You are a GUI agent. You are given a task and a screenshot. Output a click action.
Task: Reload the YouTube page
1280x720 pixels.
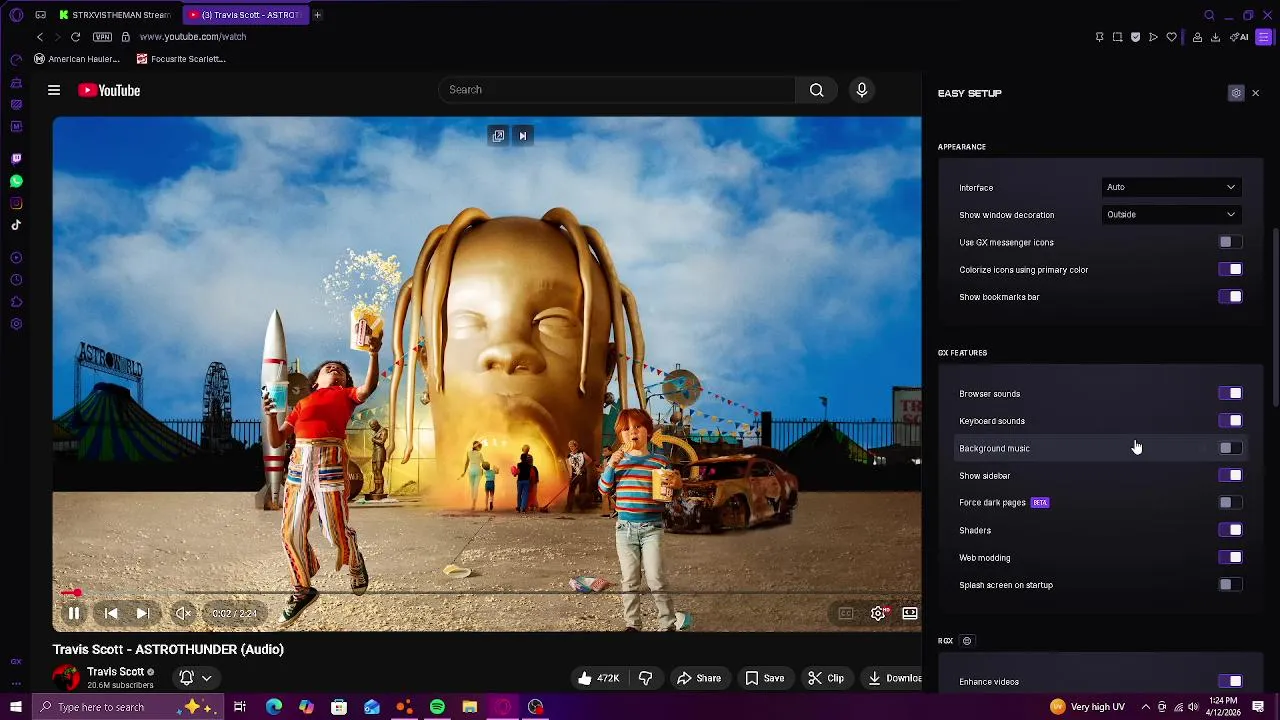pos(75,37)
